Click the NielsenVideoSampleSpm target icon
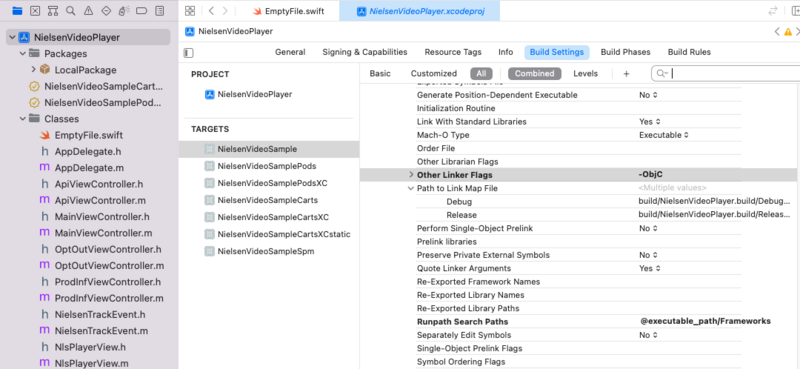This screenshot has height=369, width=800. tap(209, 252)
